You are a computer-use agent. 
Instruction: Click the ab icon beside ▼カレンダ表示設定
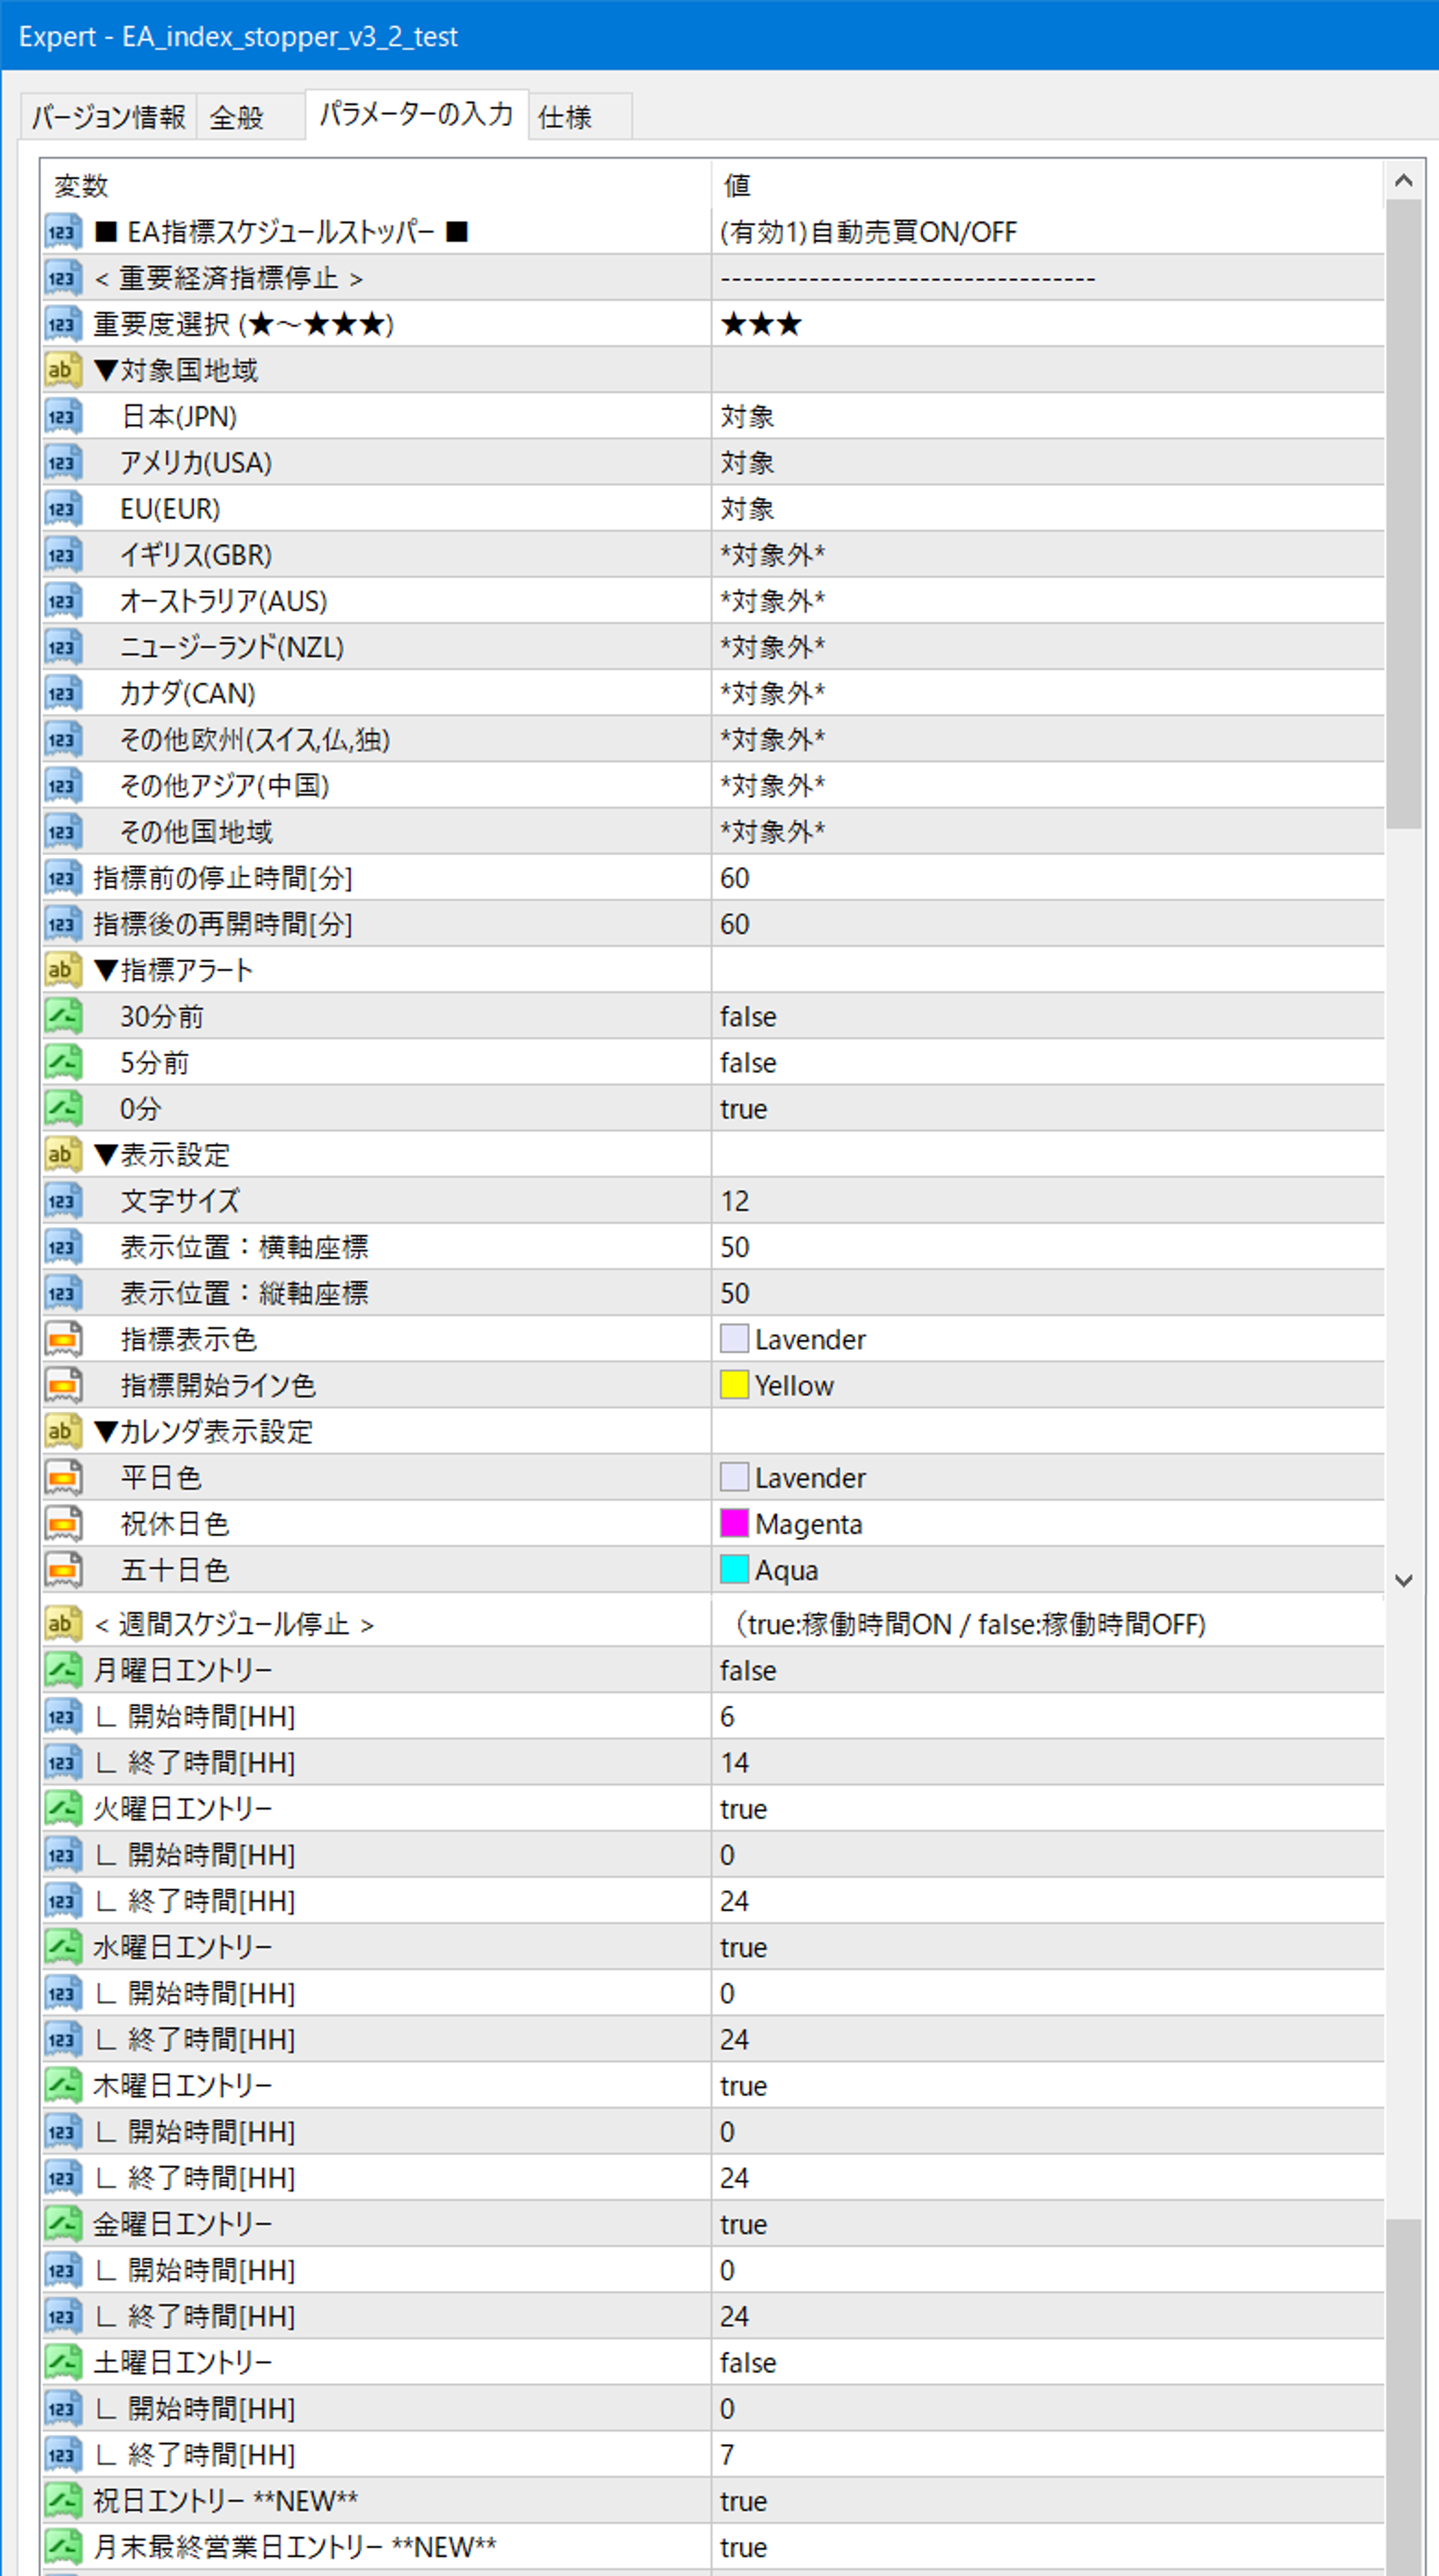coord(62,1431)
